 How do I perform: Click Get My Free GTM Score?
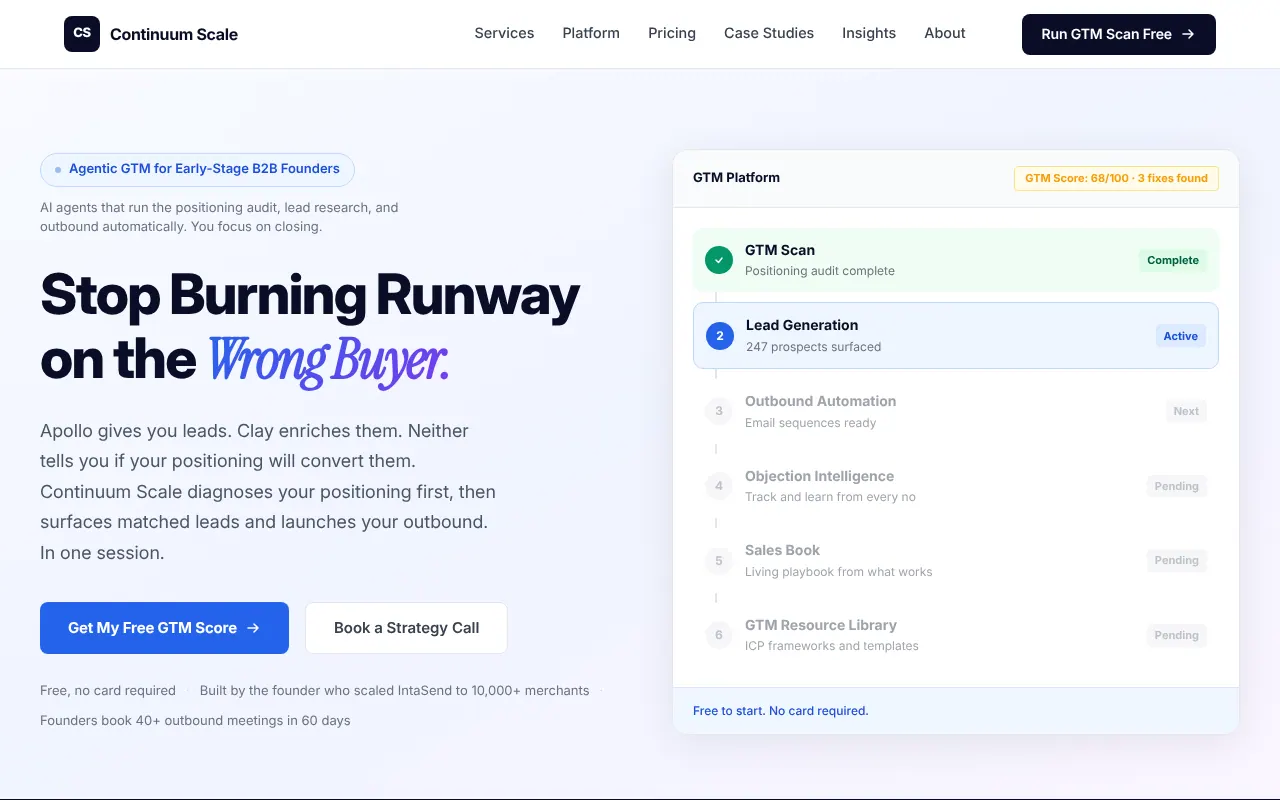point(164,628)
